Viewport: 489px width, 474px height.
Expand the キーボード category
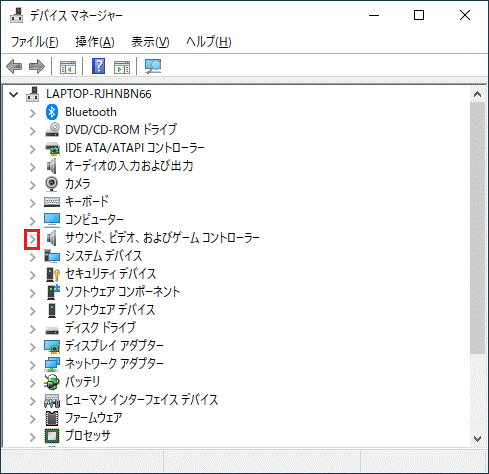32,203
